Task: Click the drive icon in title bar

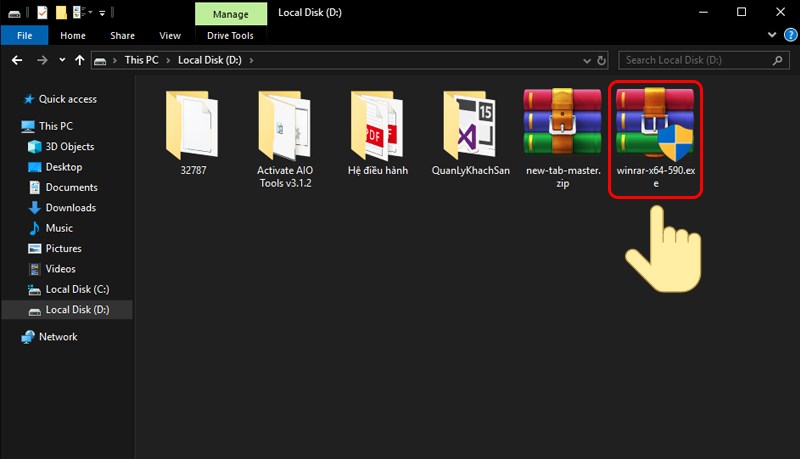Action: pyautogui.click(x=14, y=13)
